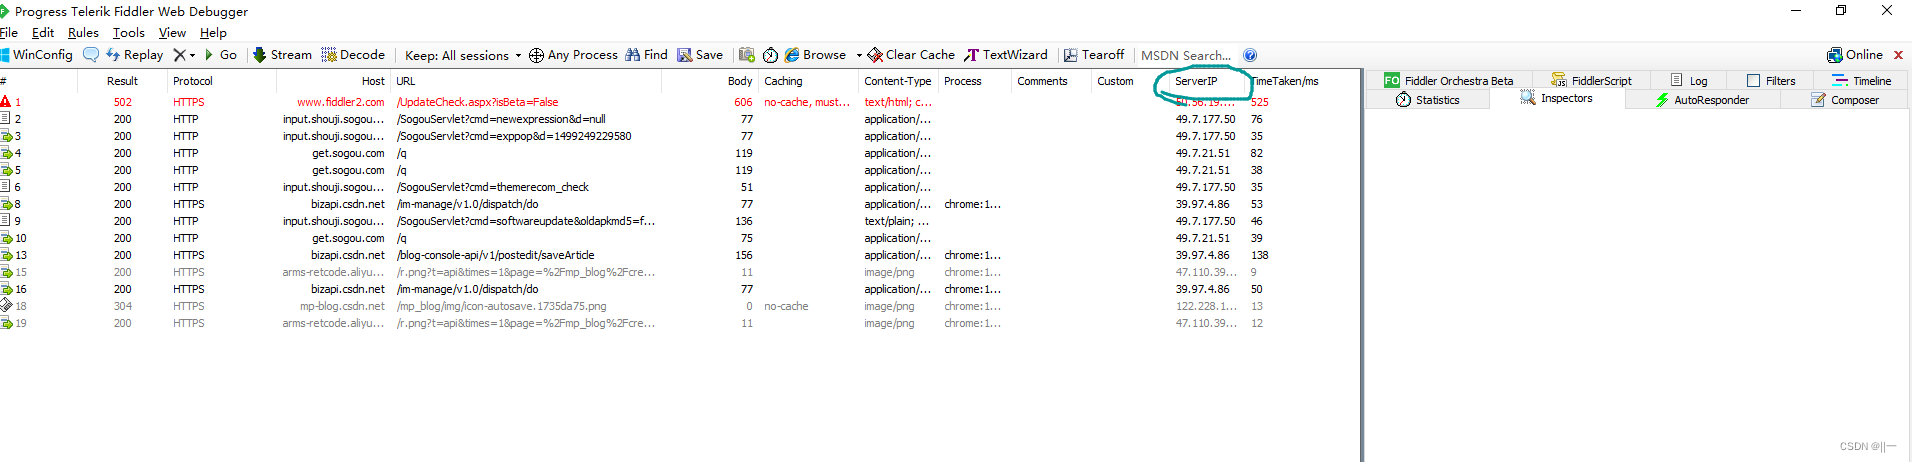Open the Remove sessions X dropdown
The image size is (1912, 462).
pyautogui.click(x=184, y=55)
